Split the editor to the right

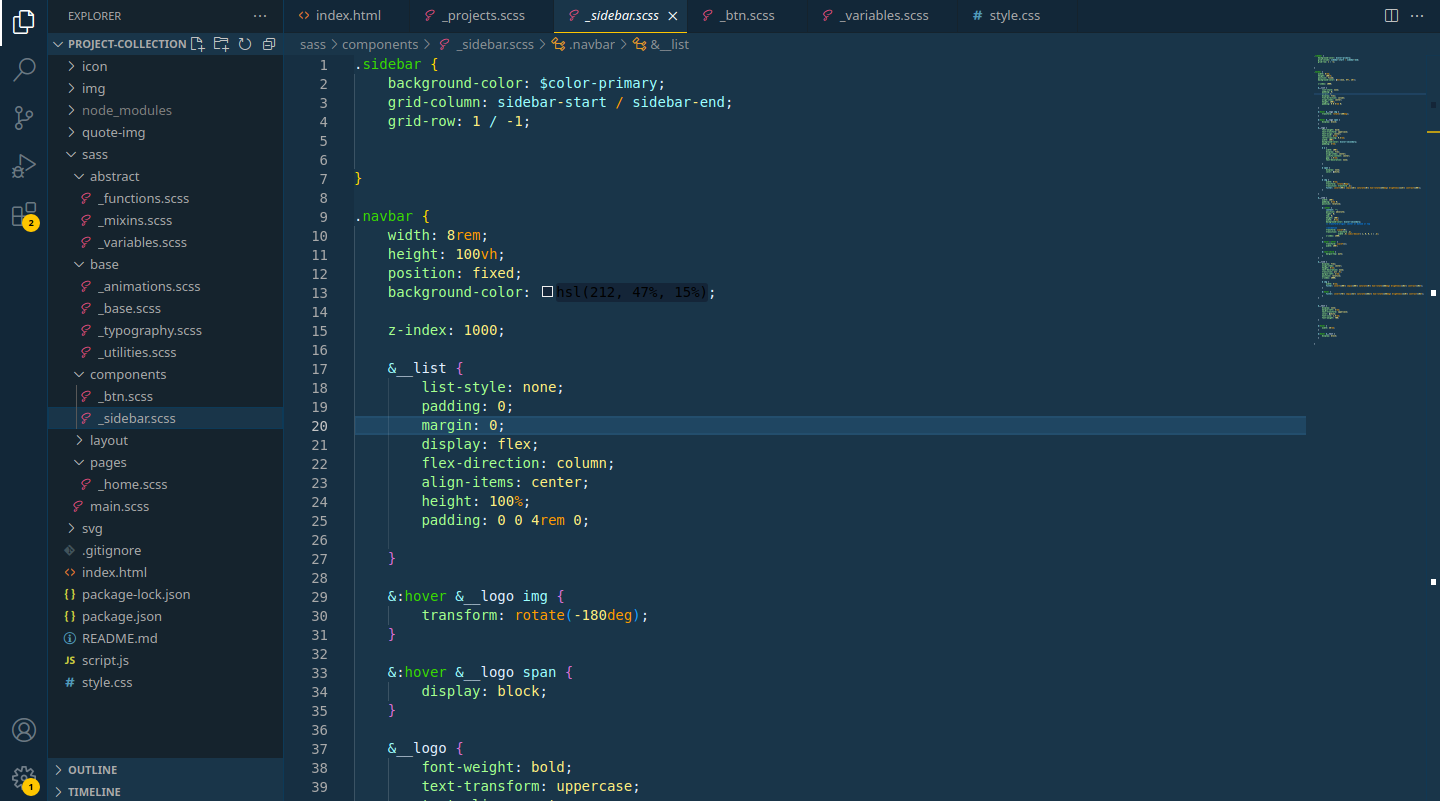[x=1391, y=16]
